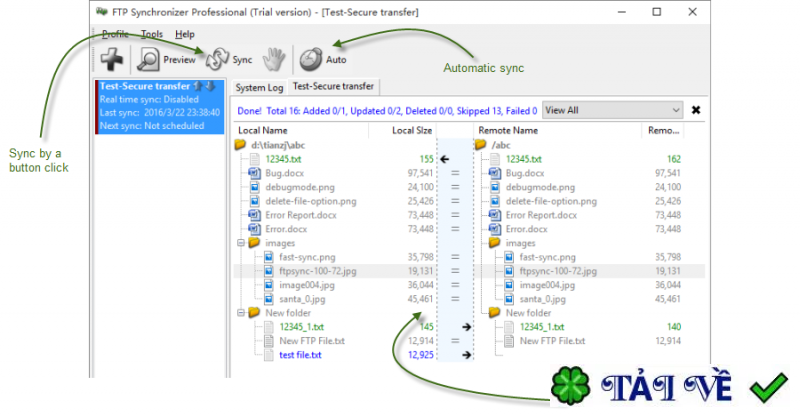
Task: Select remote New folder
Action: [528, 313]
